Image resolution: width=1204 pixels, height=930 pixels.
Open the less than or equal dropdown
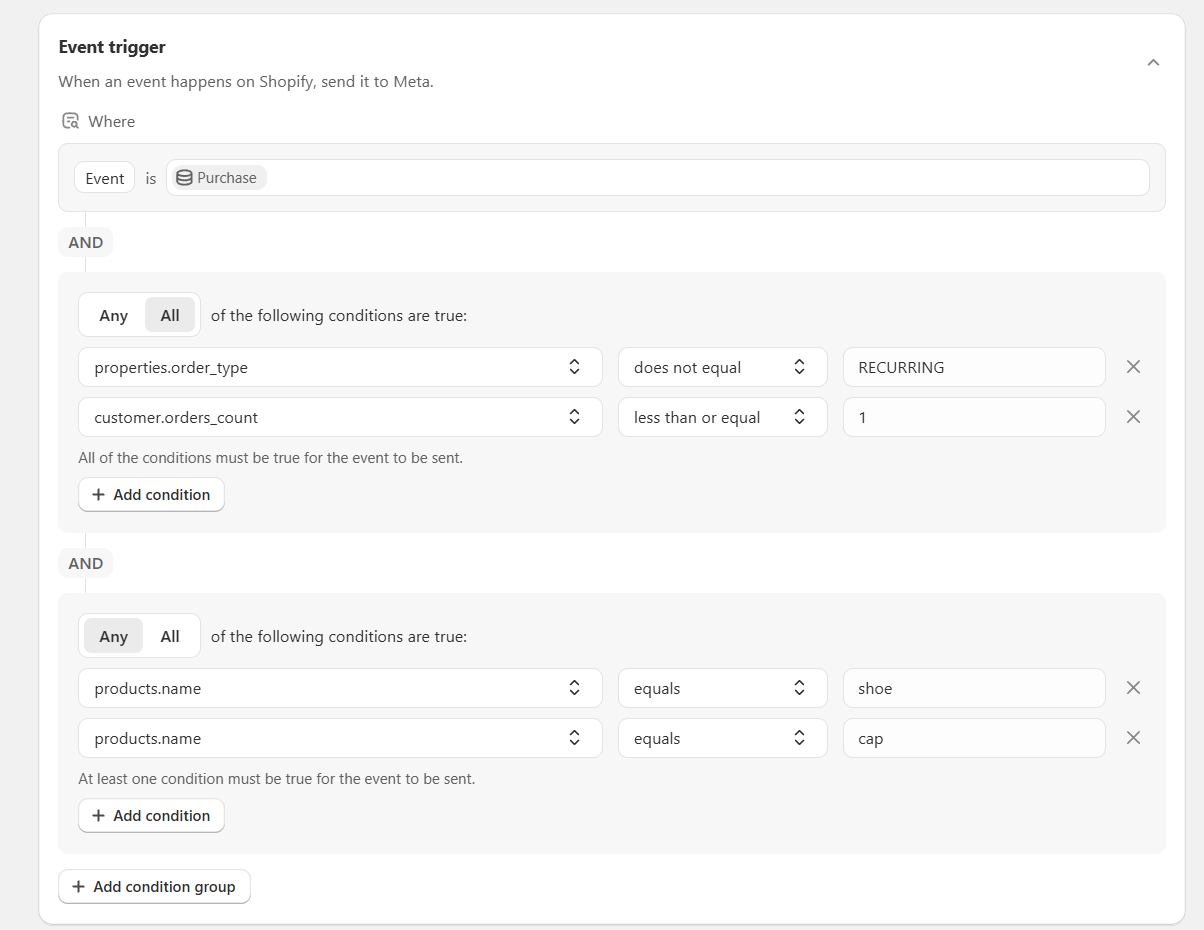point(722,417)
